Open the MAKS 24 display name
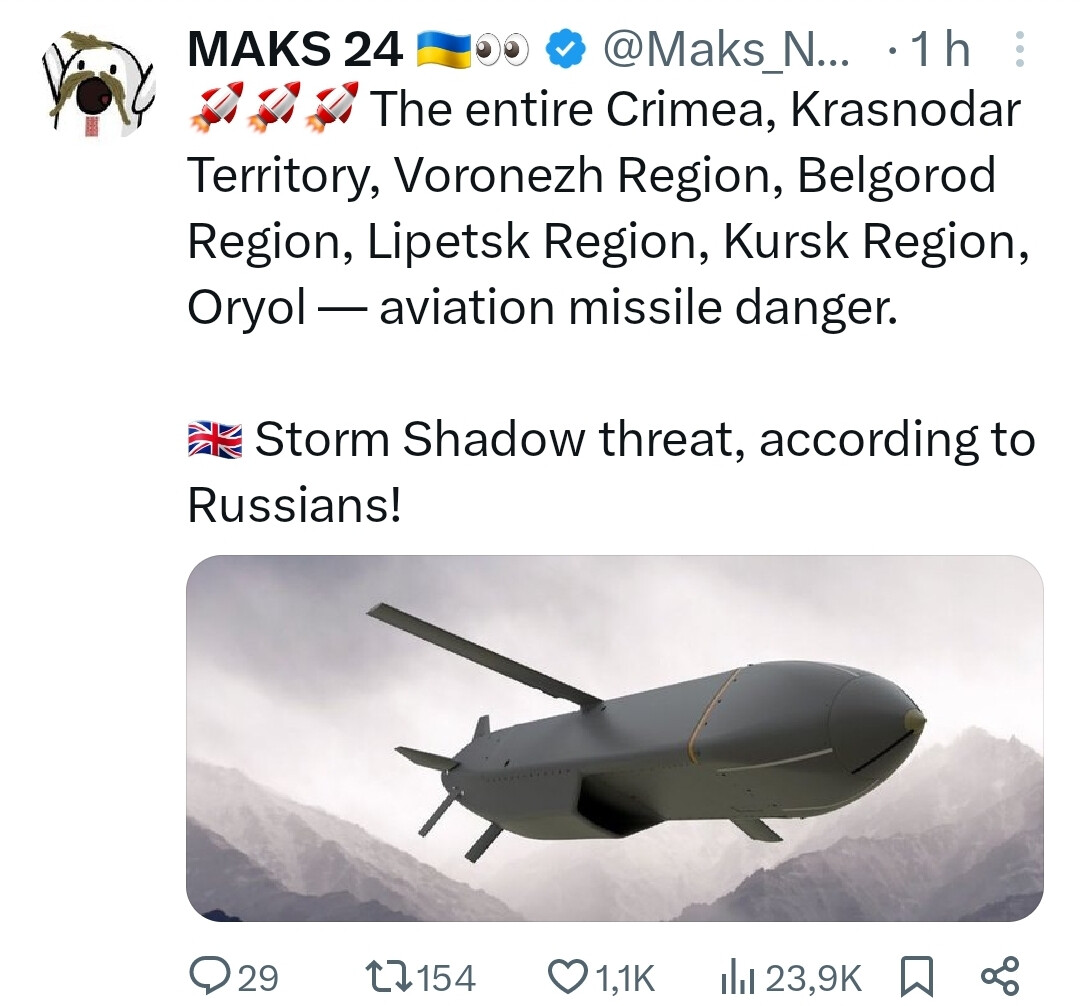Image resolution: width=1080 pixels, height=1006 pixels. pyautogui.click(x=295, y=50)
